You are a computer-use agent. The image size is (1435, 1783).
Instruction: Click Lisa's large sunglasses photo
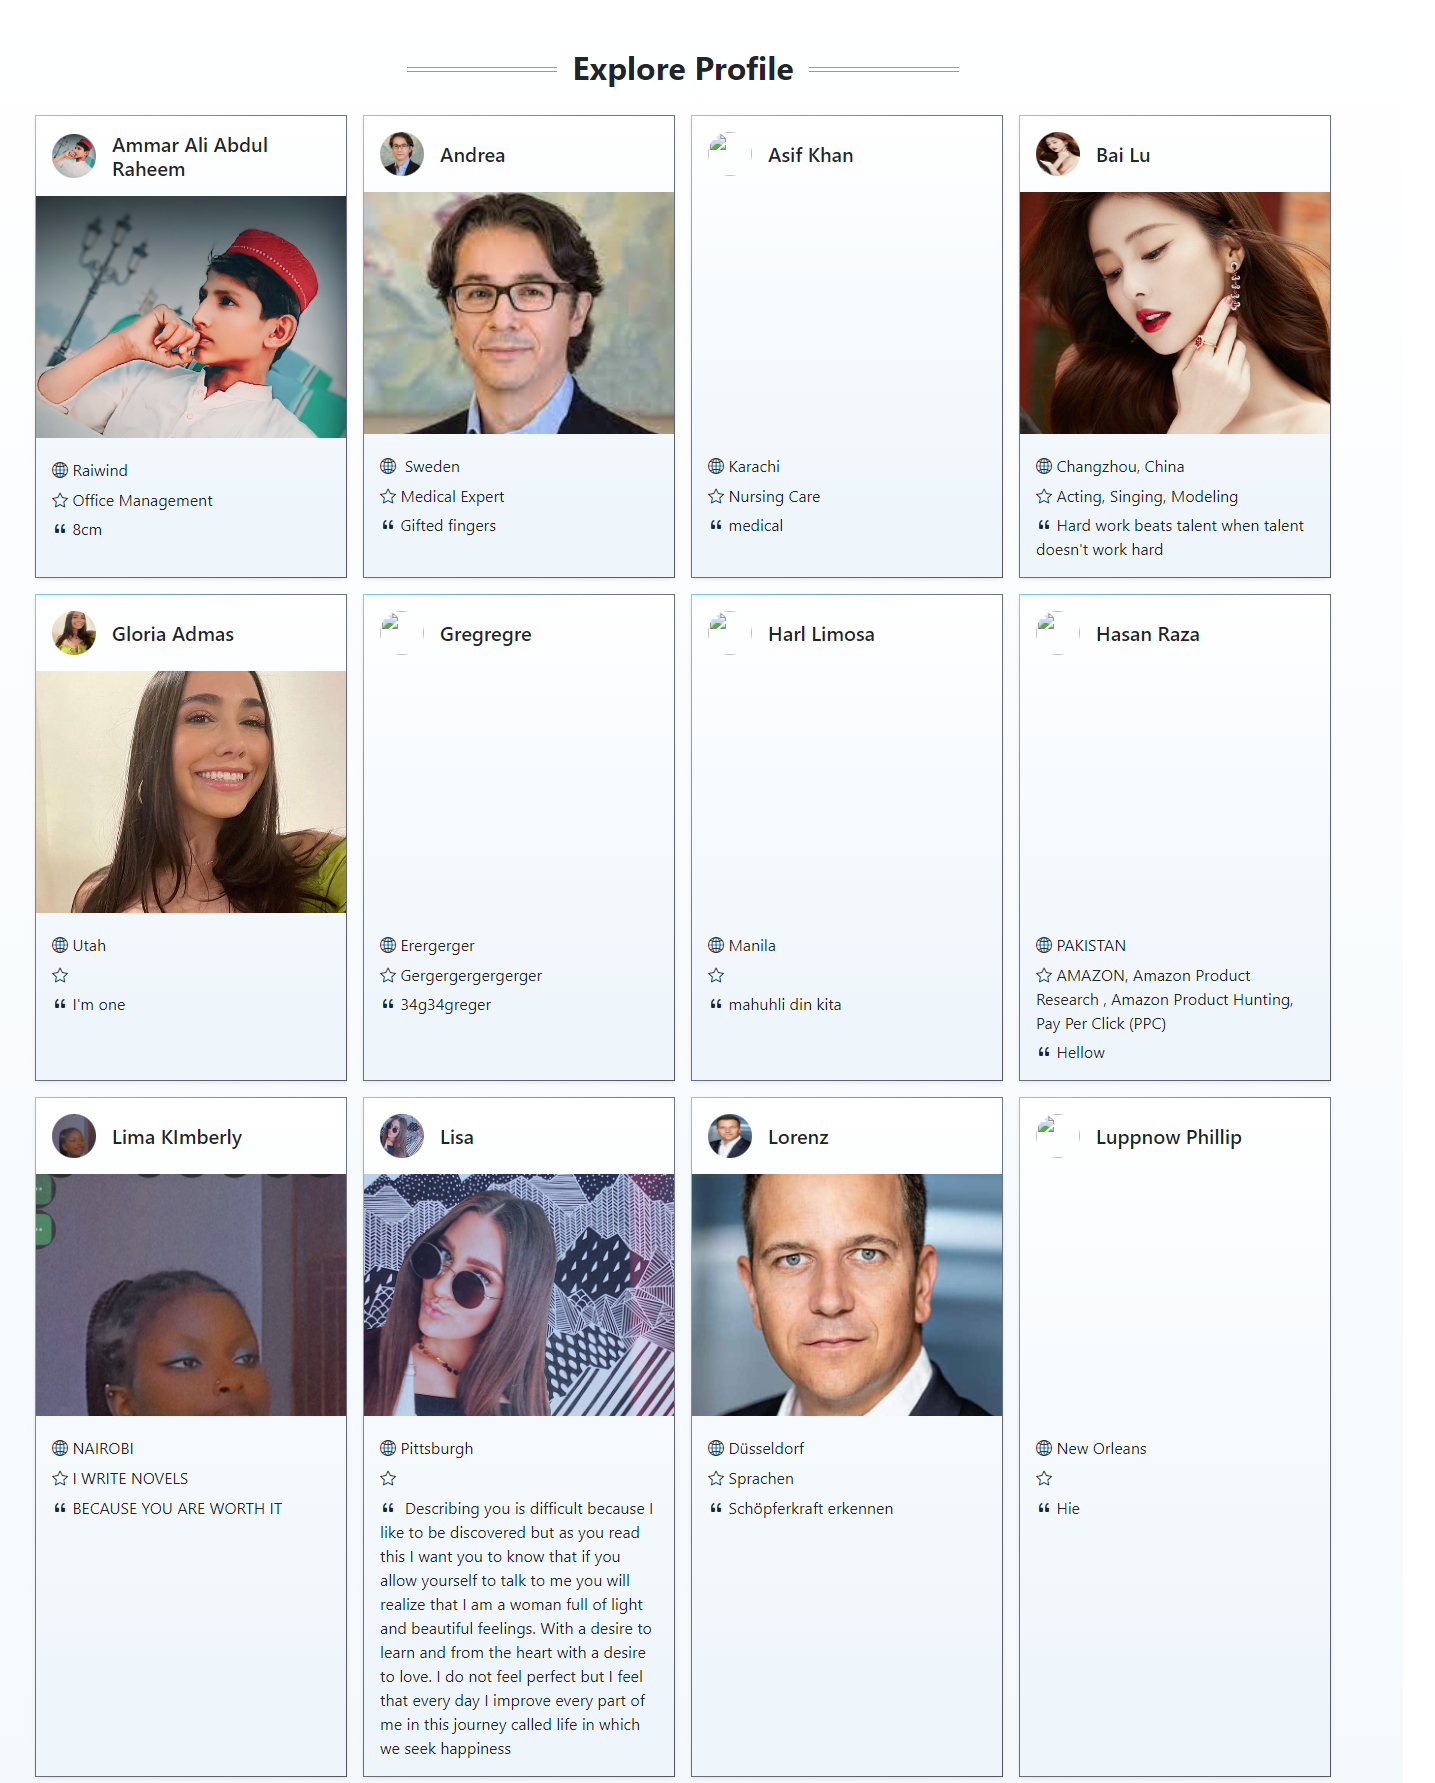point(519,1295)
